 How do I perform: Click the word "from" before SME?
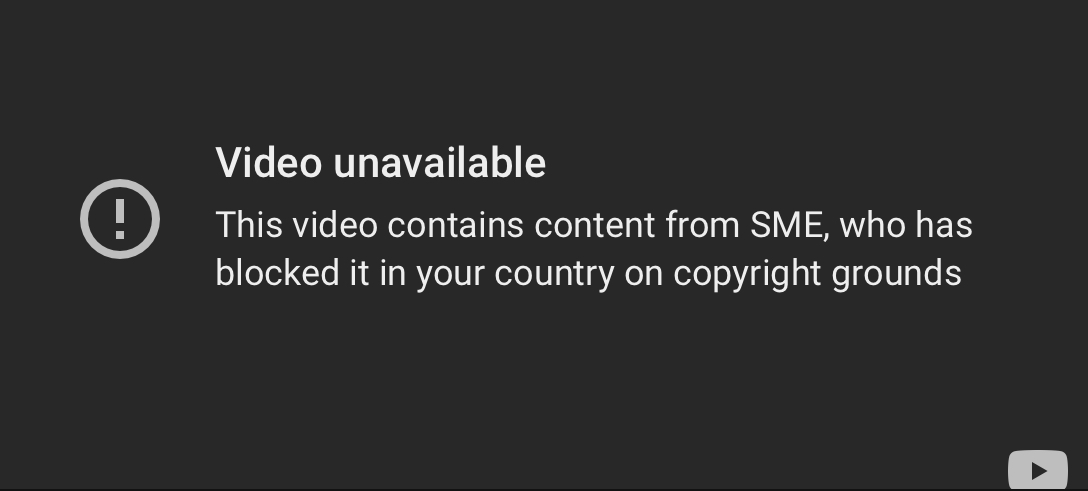click(x=702, y=225)
